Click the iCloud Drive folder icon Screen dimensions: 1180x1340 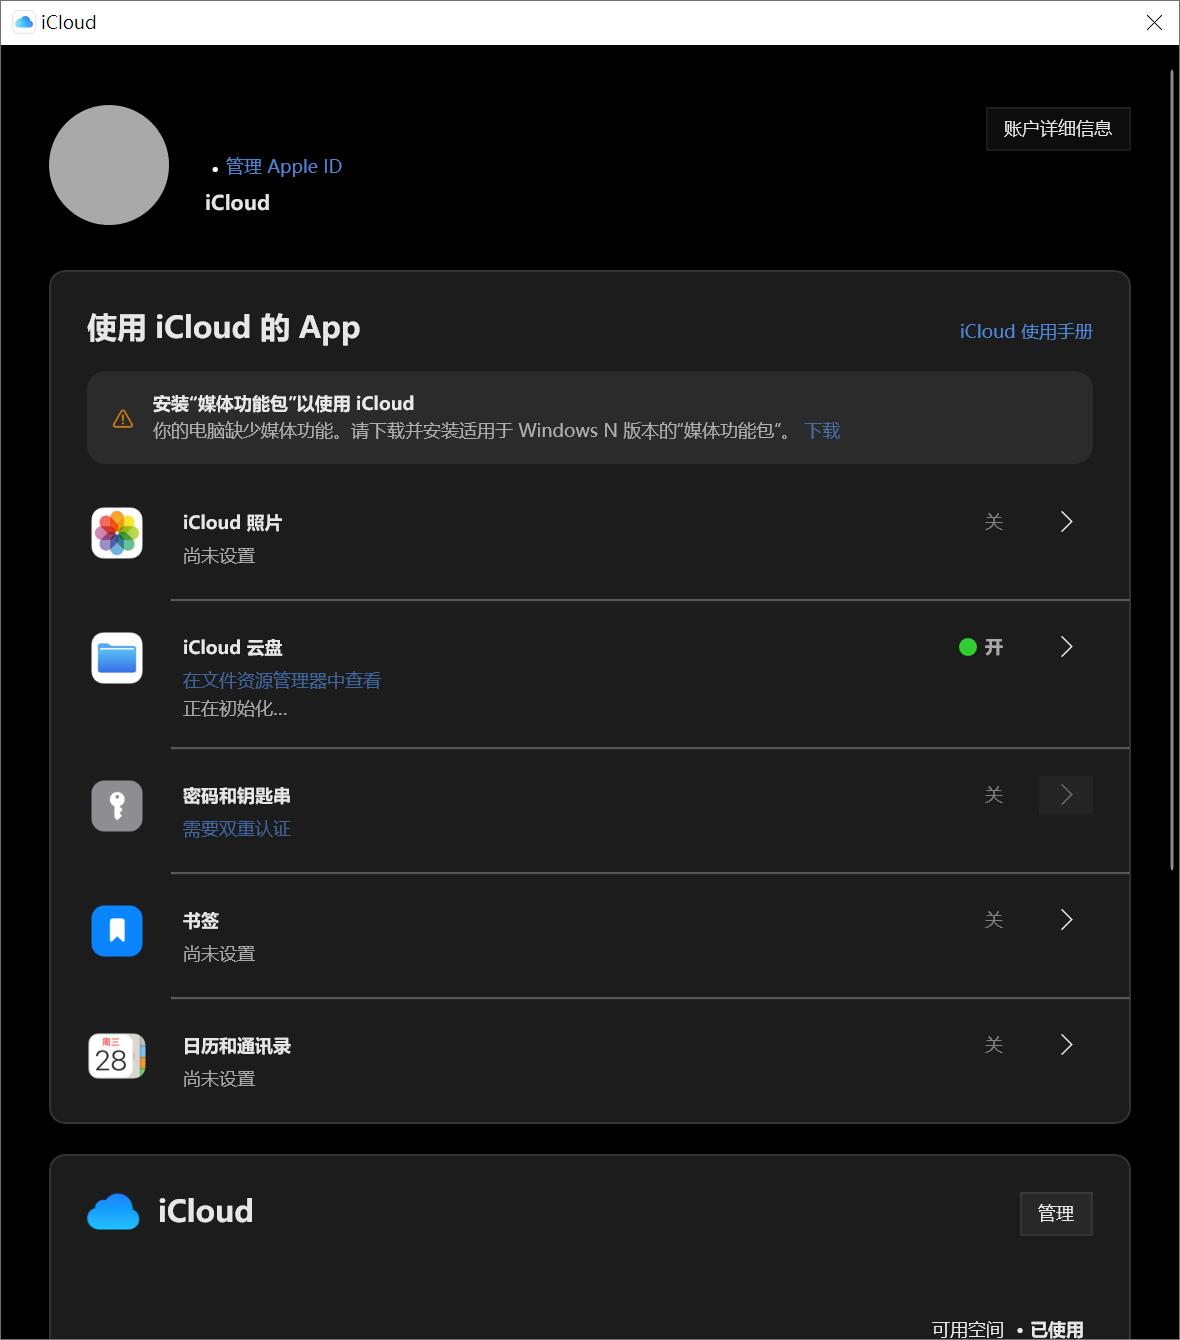coord(117,658)
